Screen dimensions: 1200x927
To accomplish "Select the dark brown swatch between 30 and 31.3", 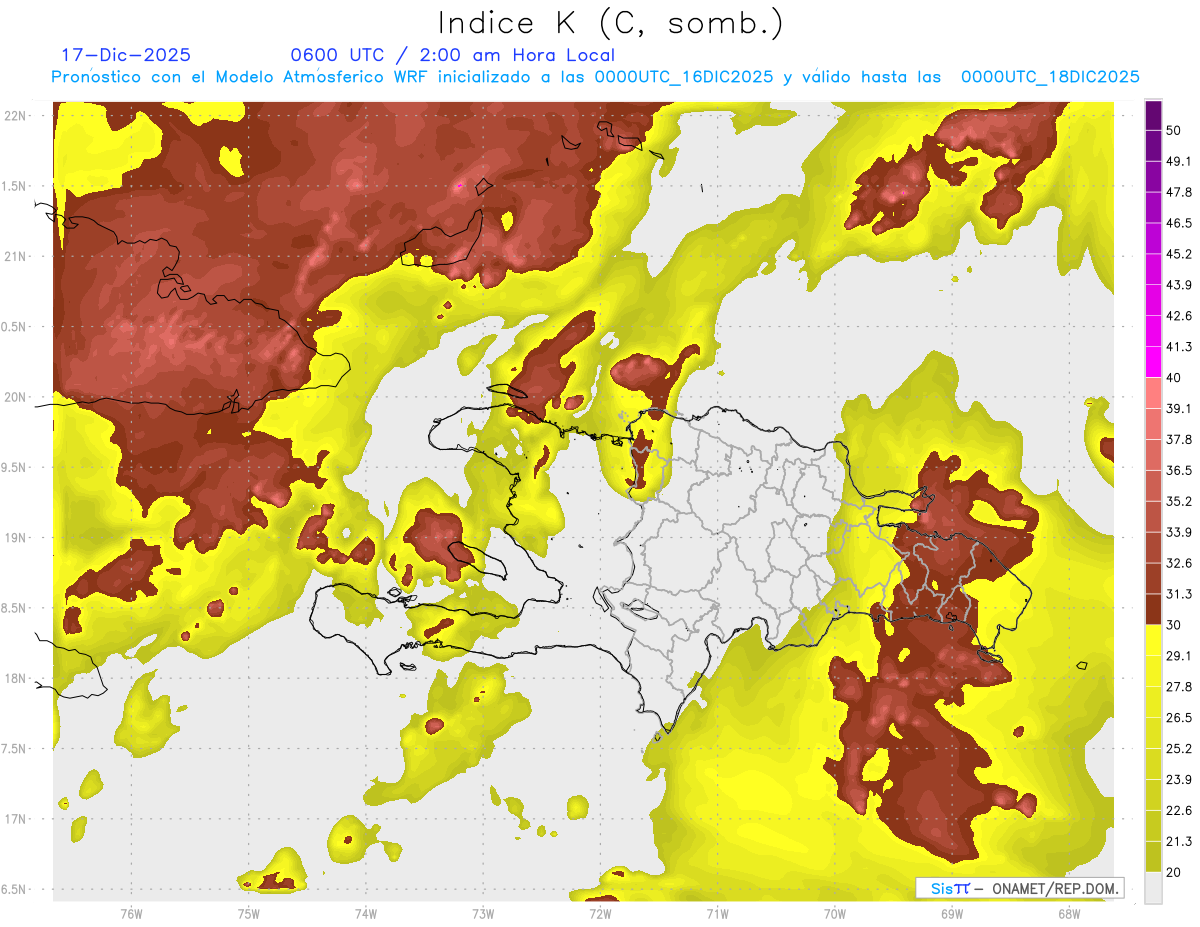I will point(1154,609).
